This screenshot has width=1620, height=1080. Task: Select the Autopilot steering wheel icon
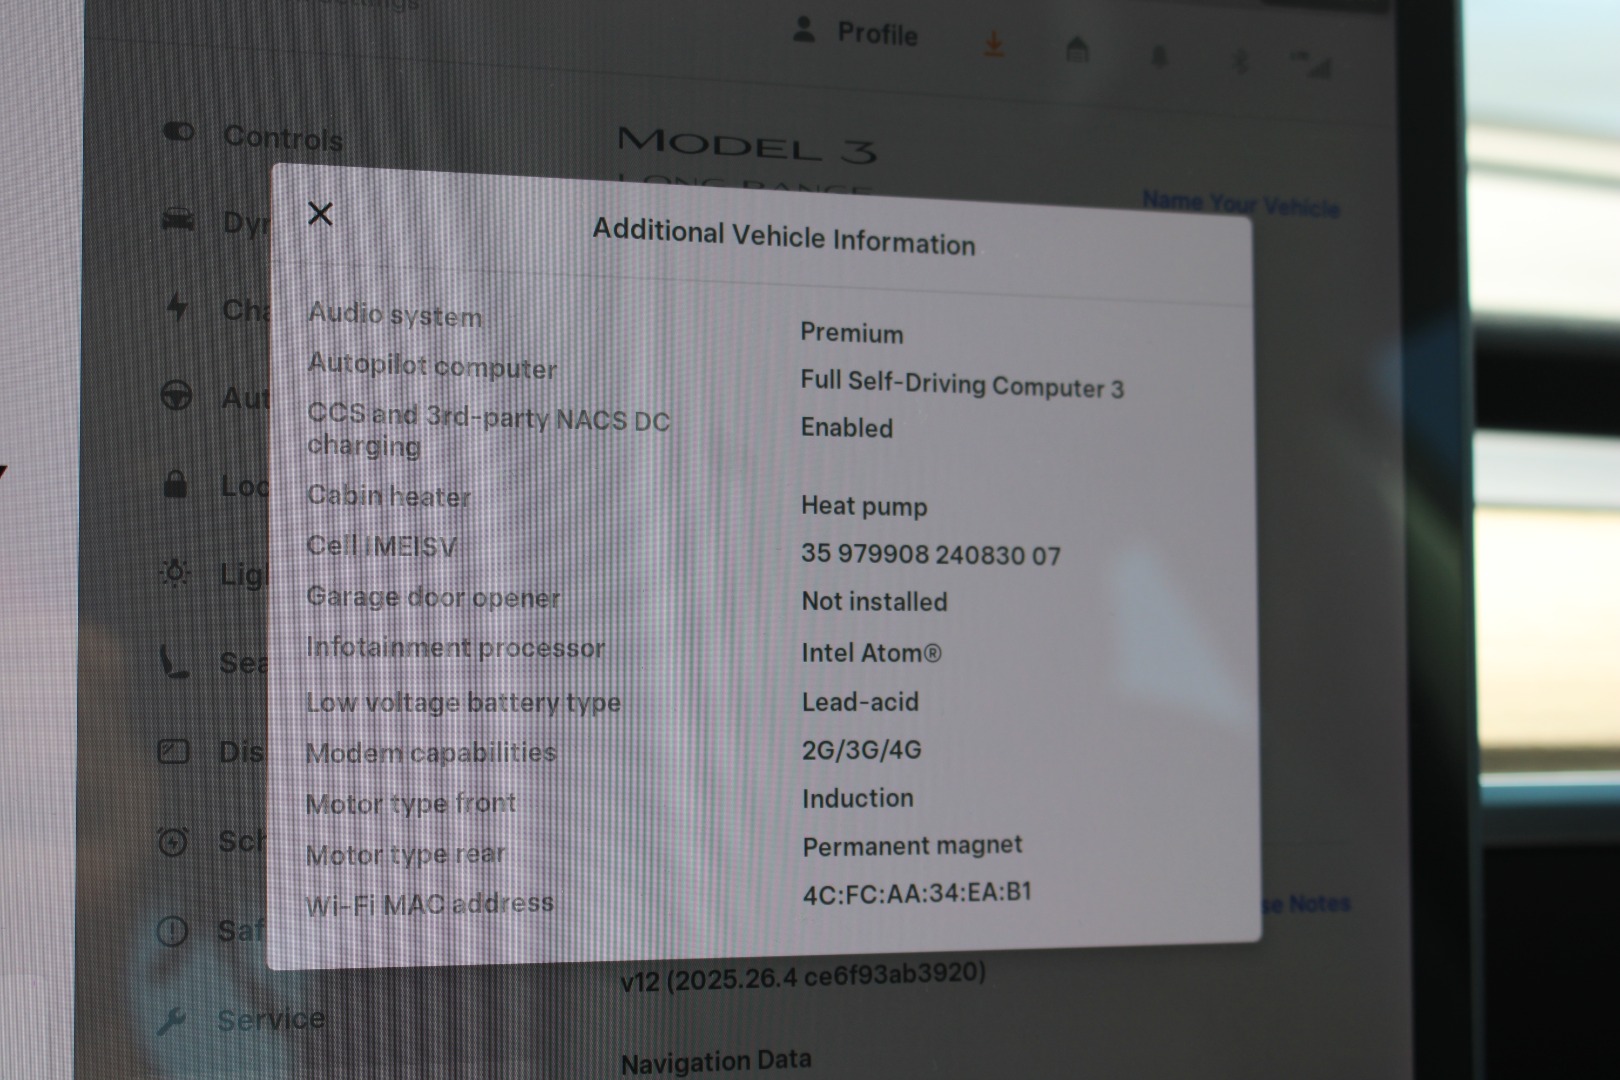(x=177, y=396)
